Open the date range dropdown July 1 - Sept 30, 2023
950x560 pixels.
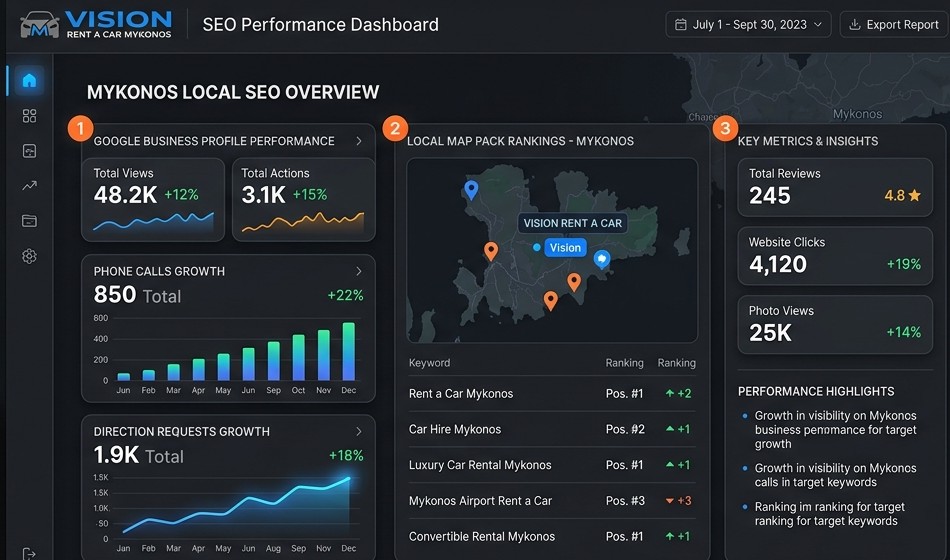pos(748,25)
